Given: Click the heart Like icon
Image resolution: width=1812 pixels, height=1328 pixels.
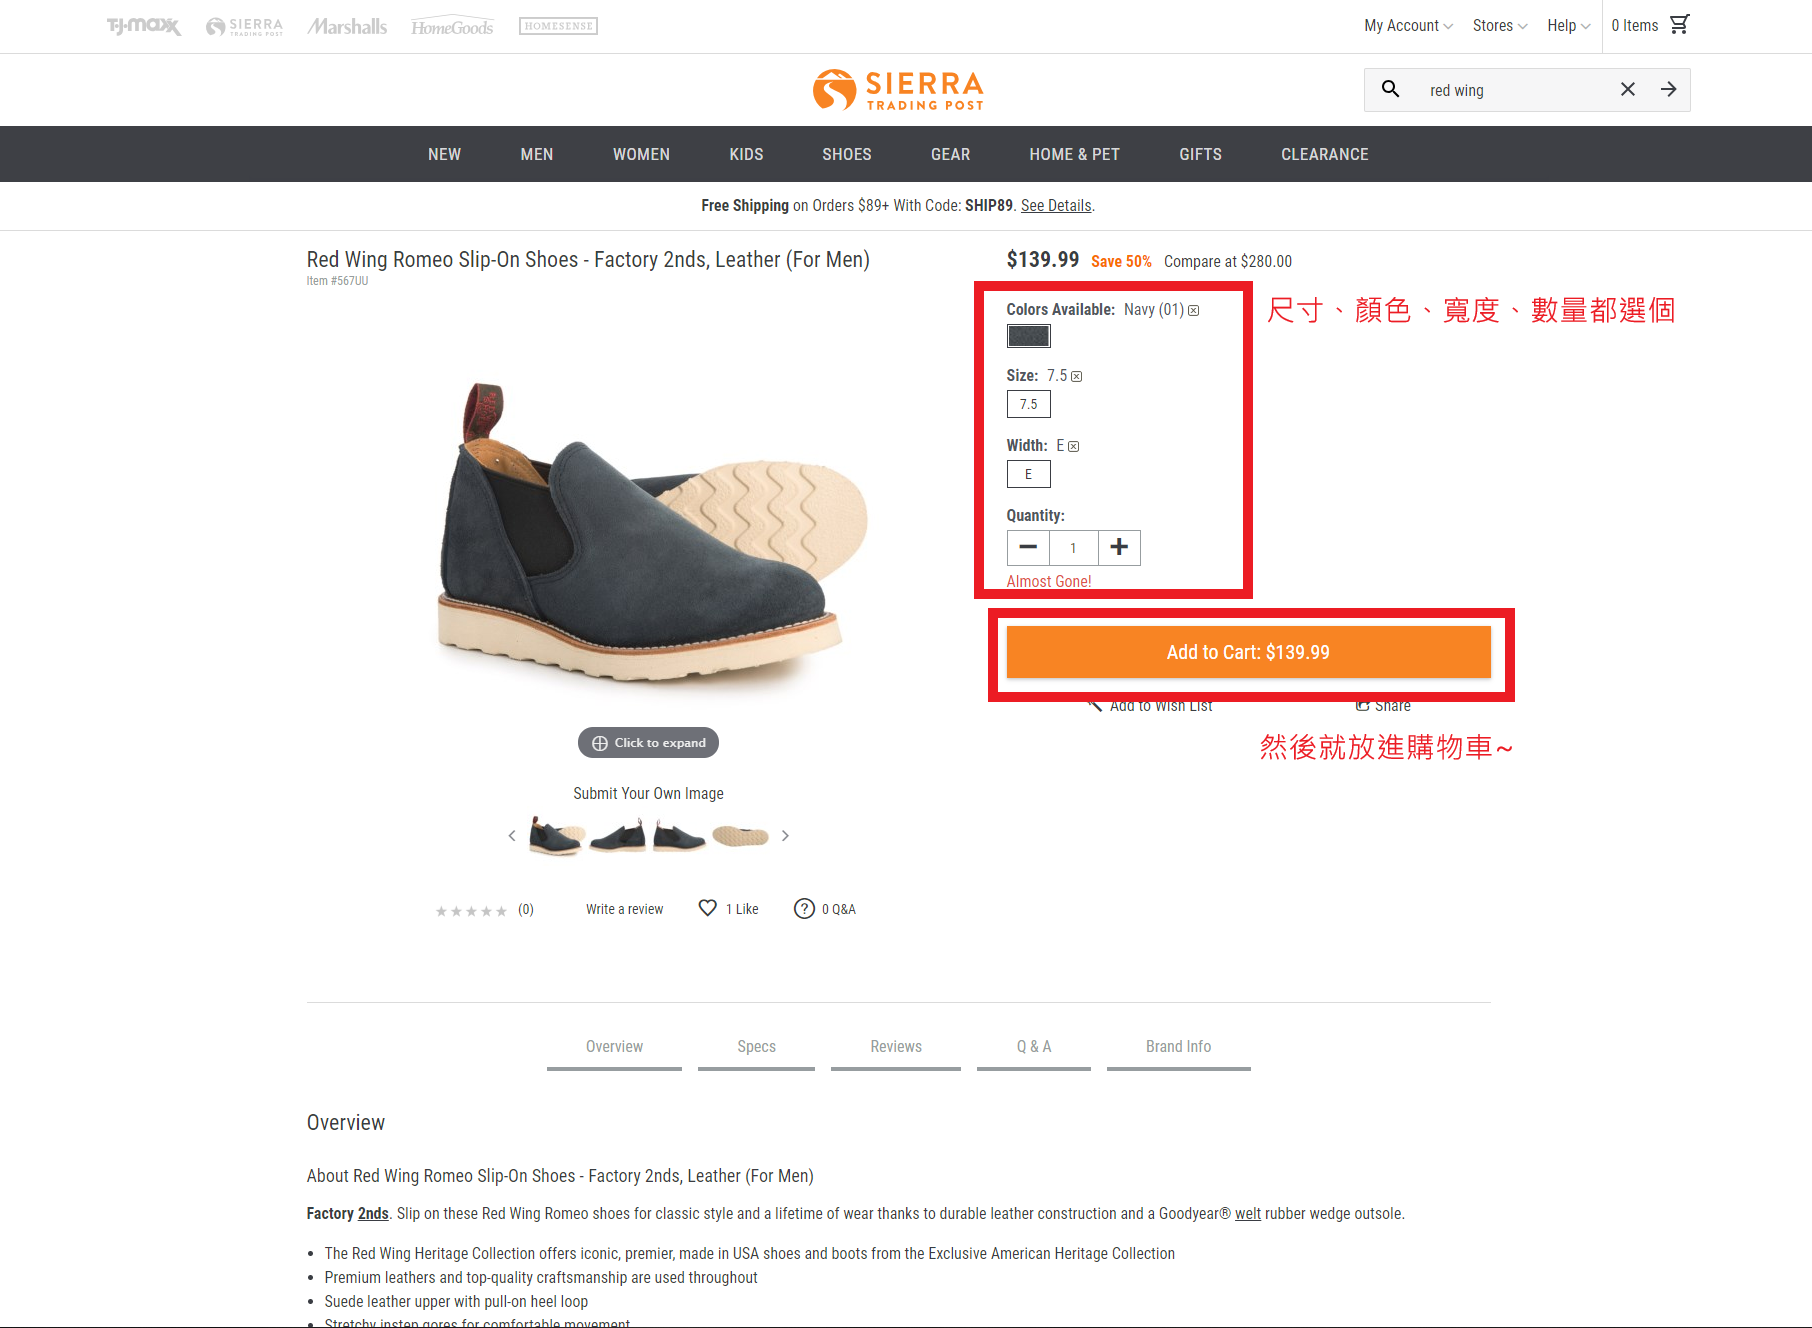Looking at the screenshot, I should point(707,908).
